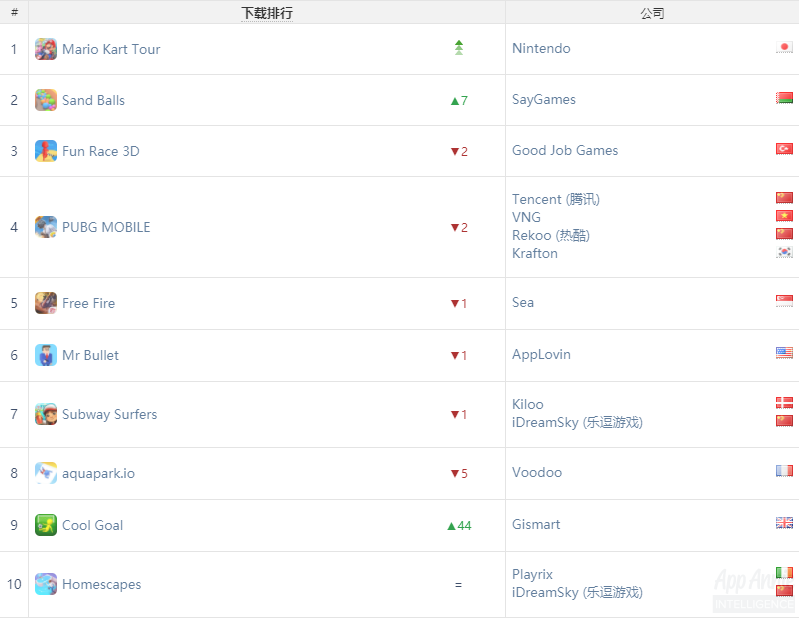803x618 pixels.
Task: Click the Cool Goal app icon
Action: [46, 525]
